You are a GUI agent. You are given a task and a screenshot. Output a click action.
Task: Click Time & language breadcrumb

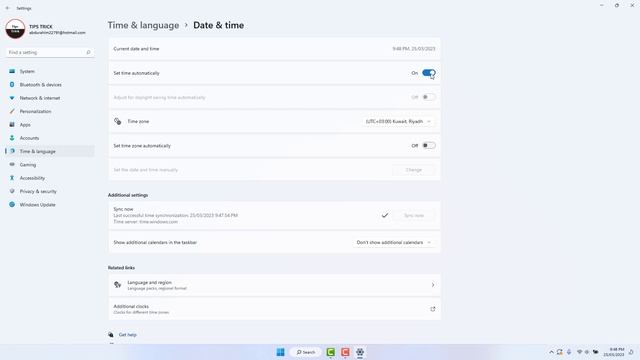[x=143, y=25]
